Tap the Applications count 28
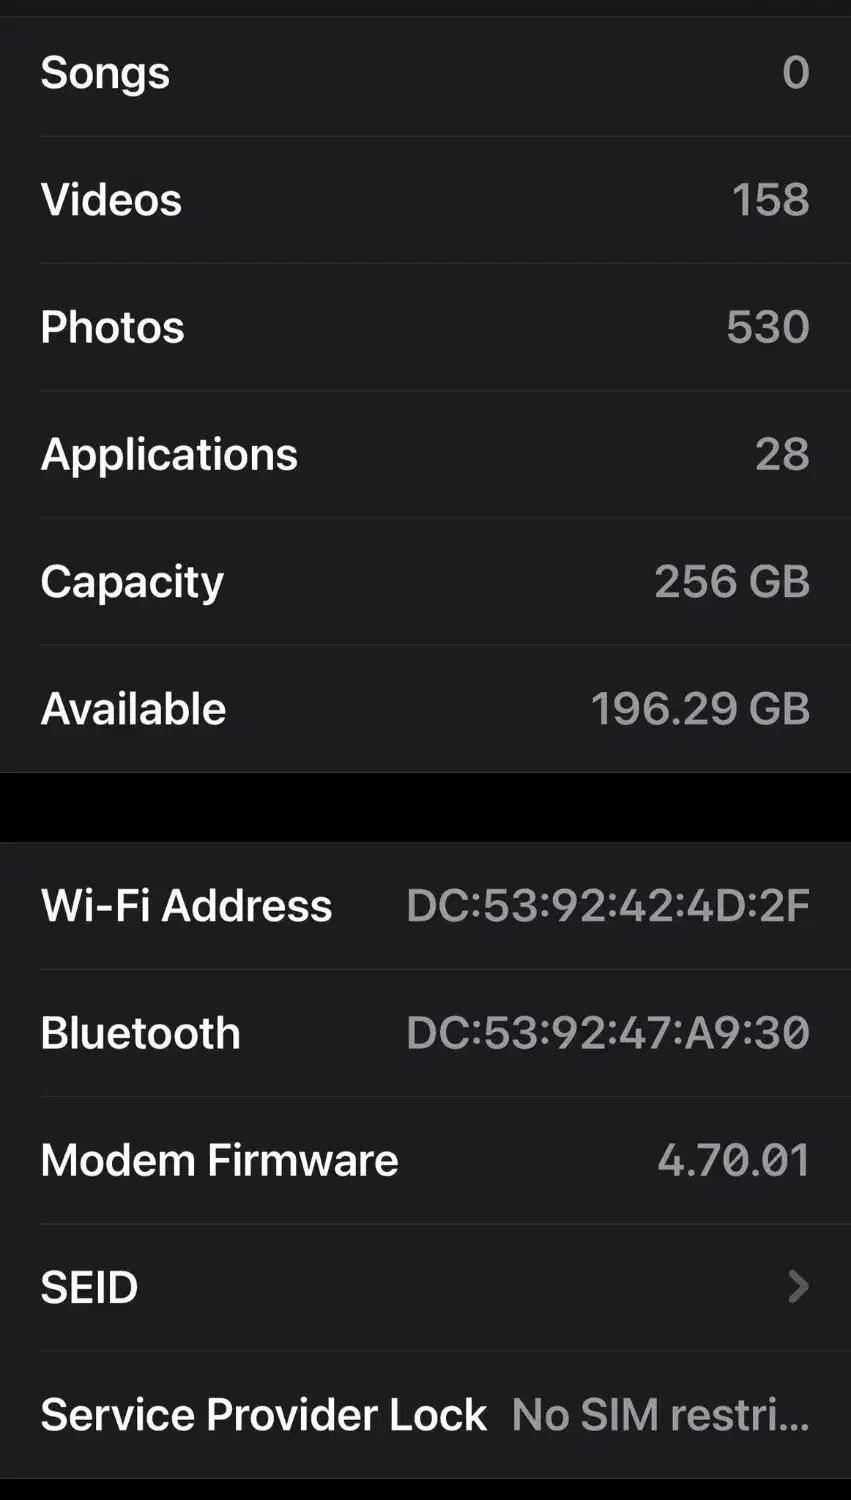 click(x=781, y=455)
